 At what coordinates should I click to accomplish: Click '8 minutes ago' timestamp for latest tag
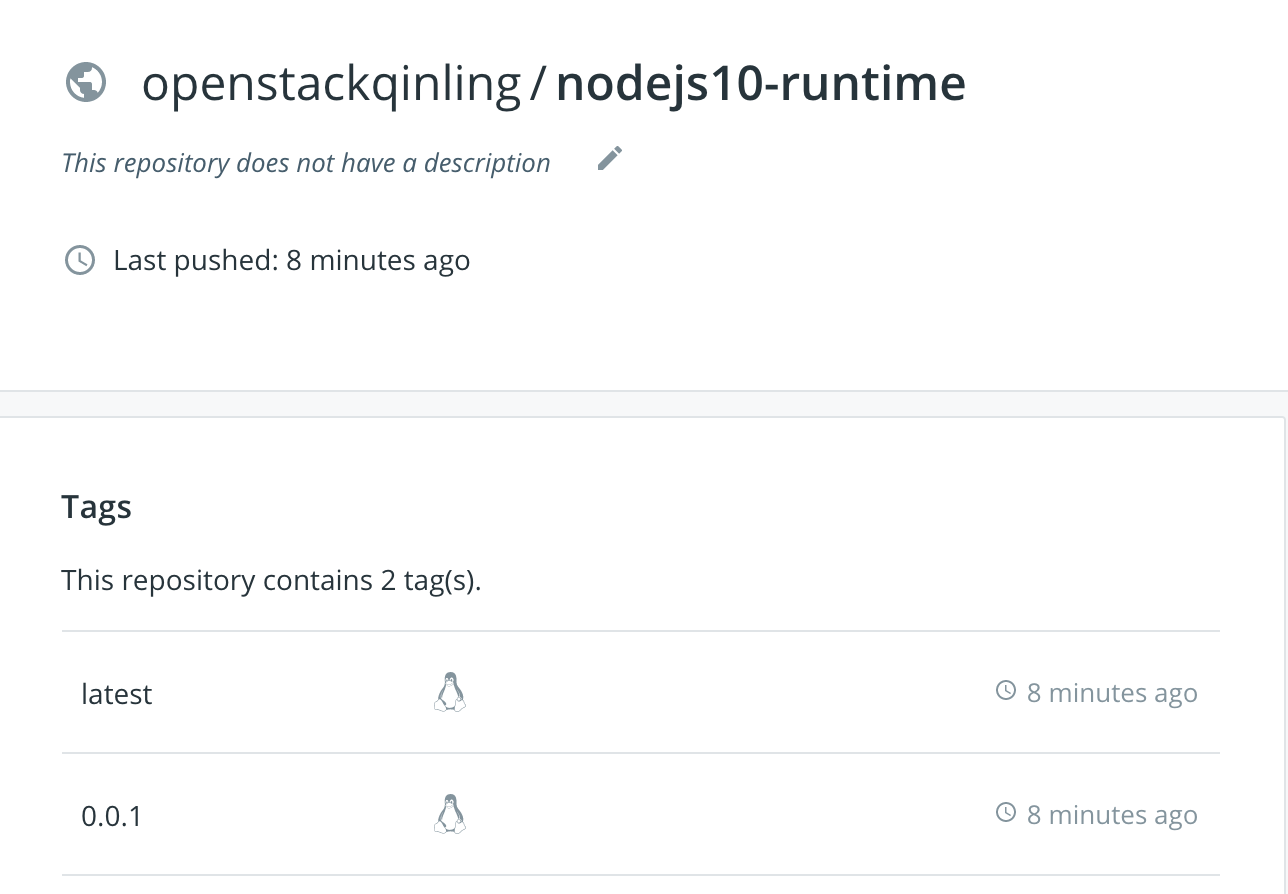(x=1112, y=693)
